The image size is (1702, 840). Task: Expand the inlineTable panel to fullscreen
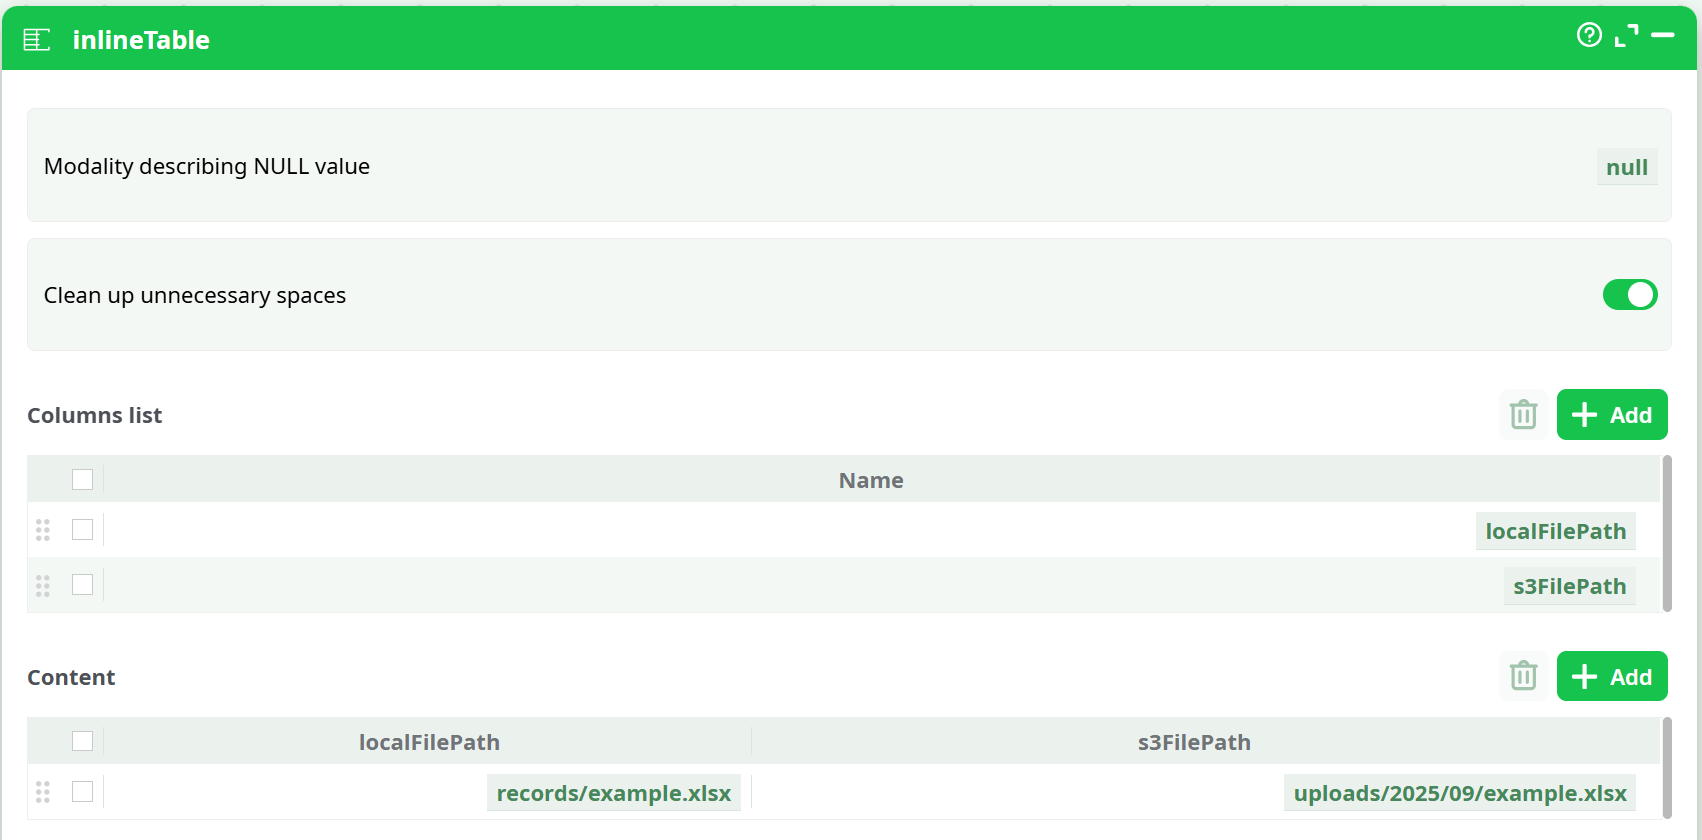[x=1627, y=35]
